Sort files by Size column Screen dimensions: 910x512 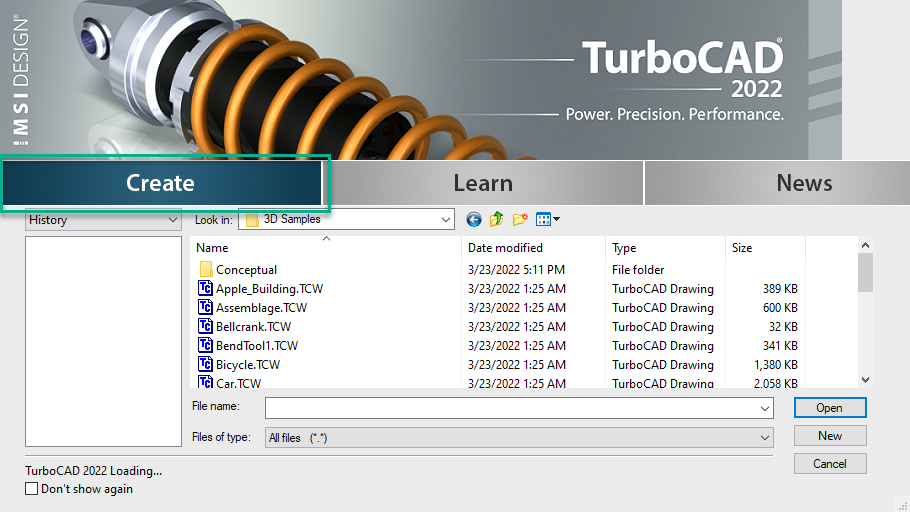pos(765,248)
